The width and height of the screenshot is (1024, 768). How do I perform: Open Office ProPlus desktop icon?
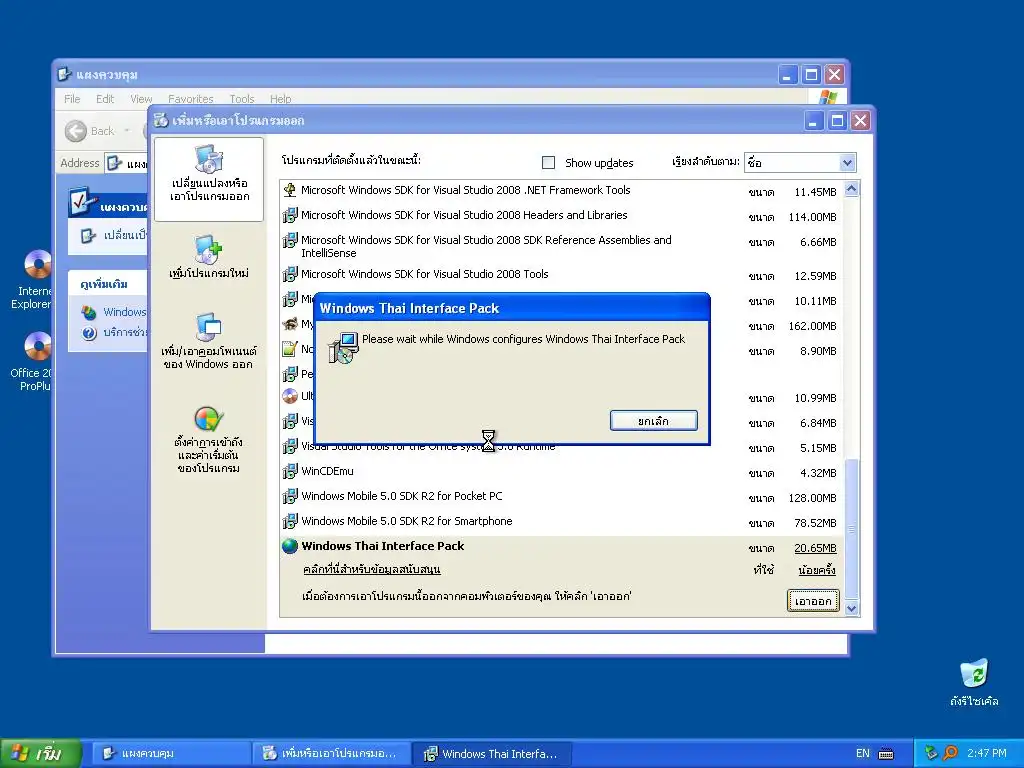(37, 346)
